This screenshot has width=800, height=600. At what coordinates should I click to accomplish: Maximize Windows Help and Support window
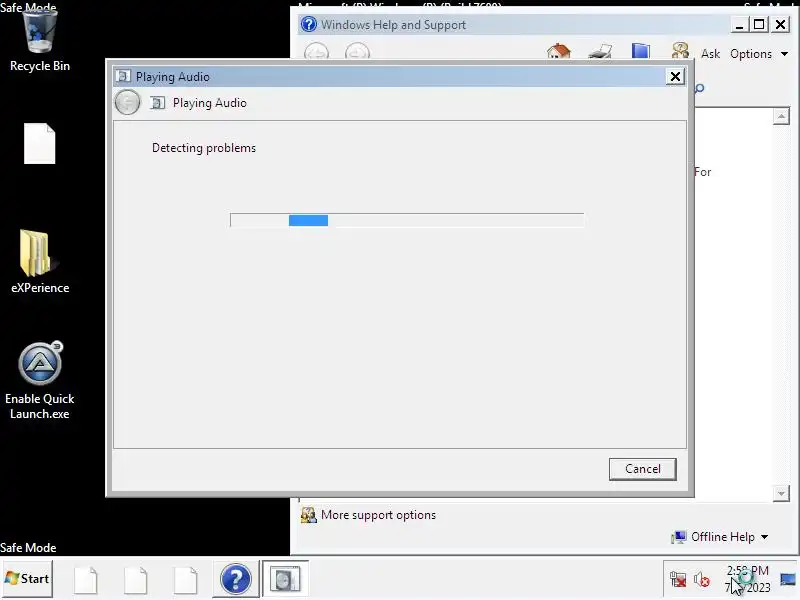(x=759, y=24)
